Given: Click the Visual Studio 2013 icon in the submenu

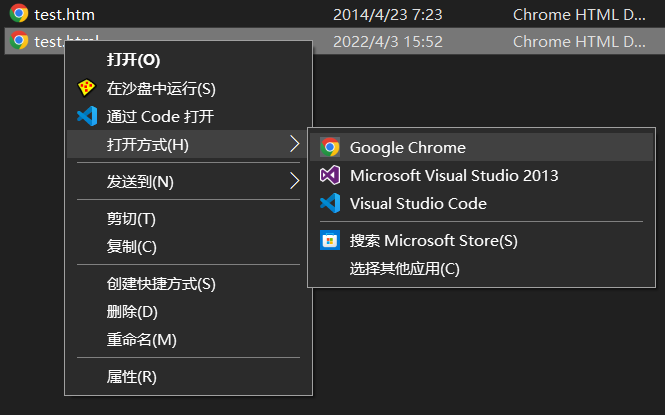Looking at the screenshot, I should [330, 176].
